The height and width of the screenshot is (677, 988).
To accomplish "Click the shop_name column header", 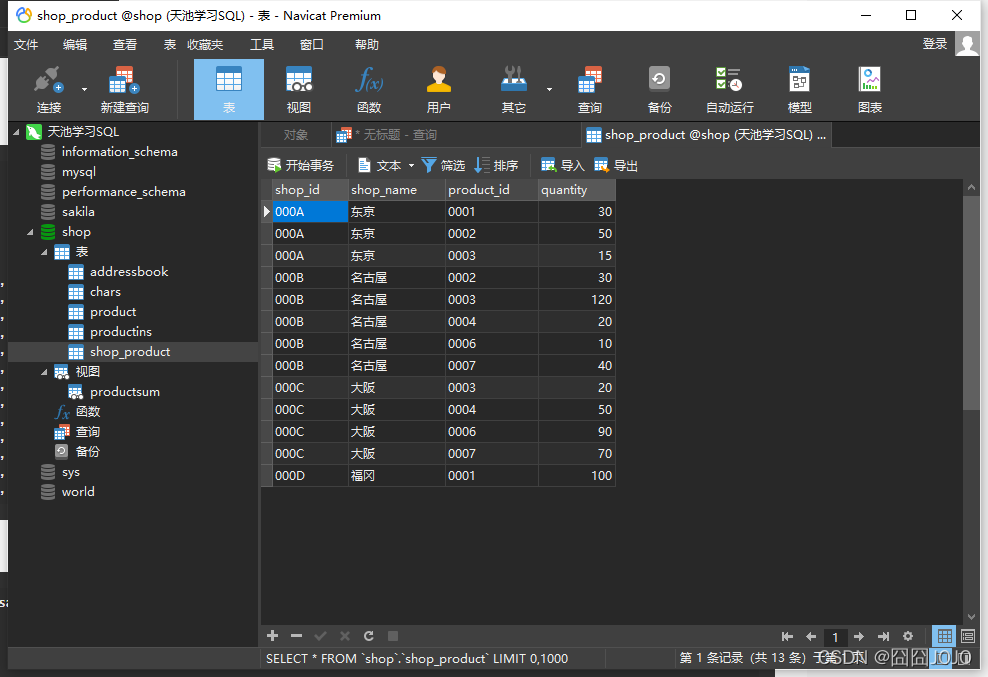I will [396, 190].
